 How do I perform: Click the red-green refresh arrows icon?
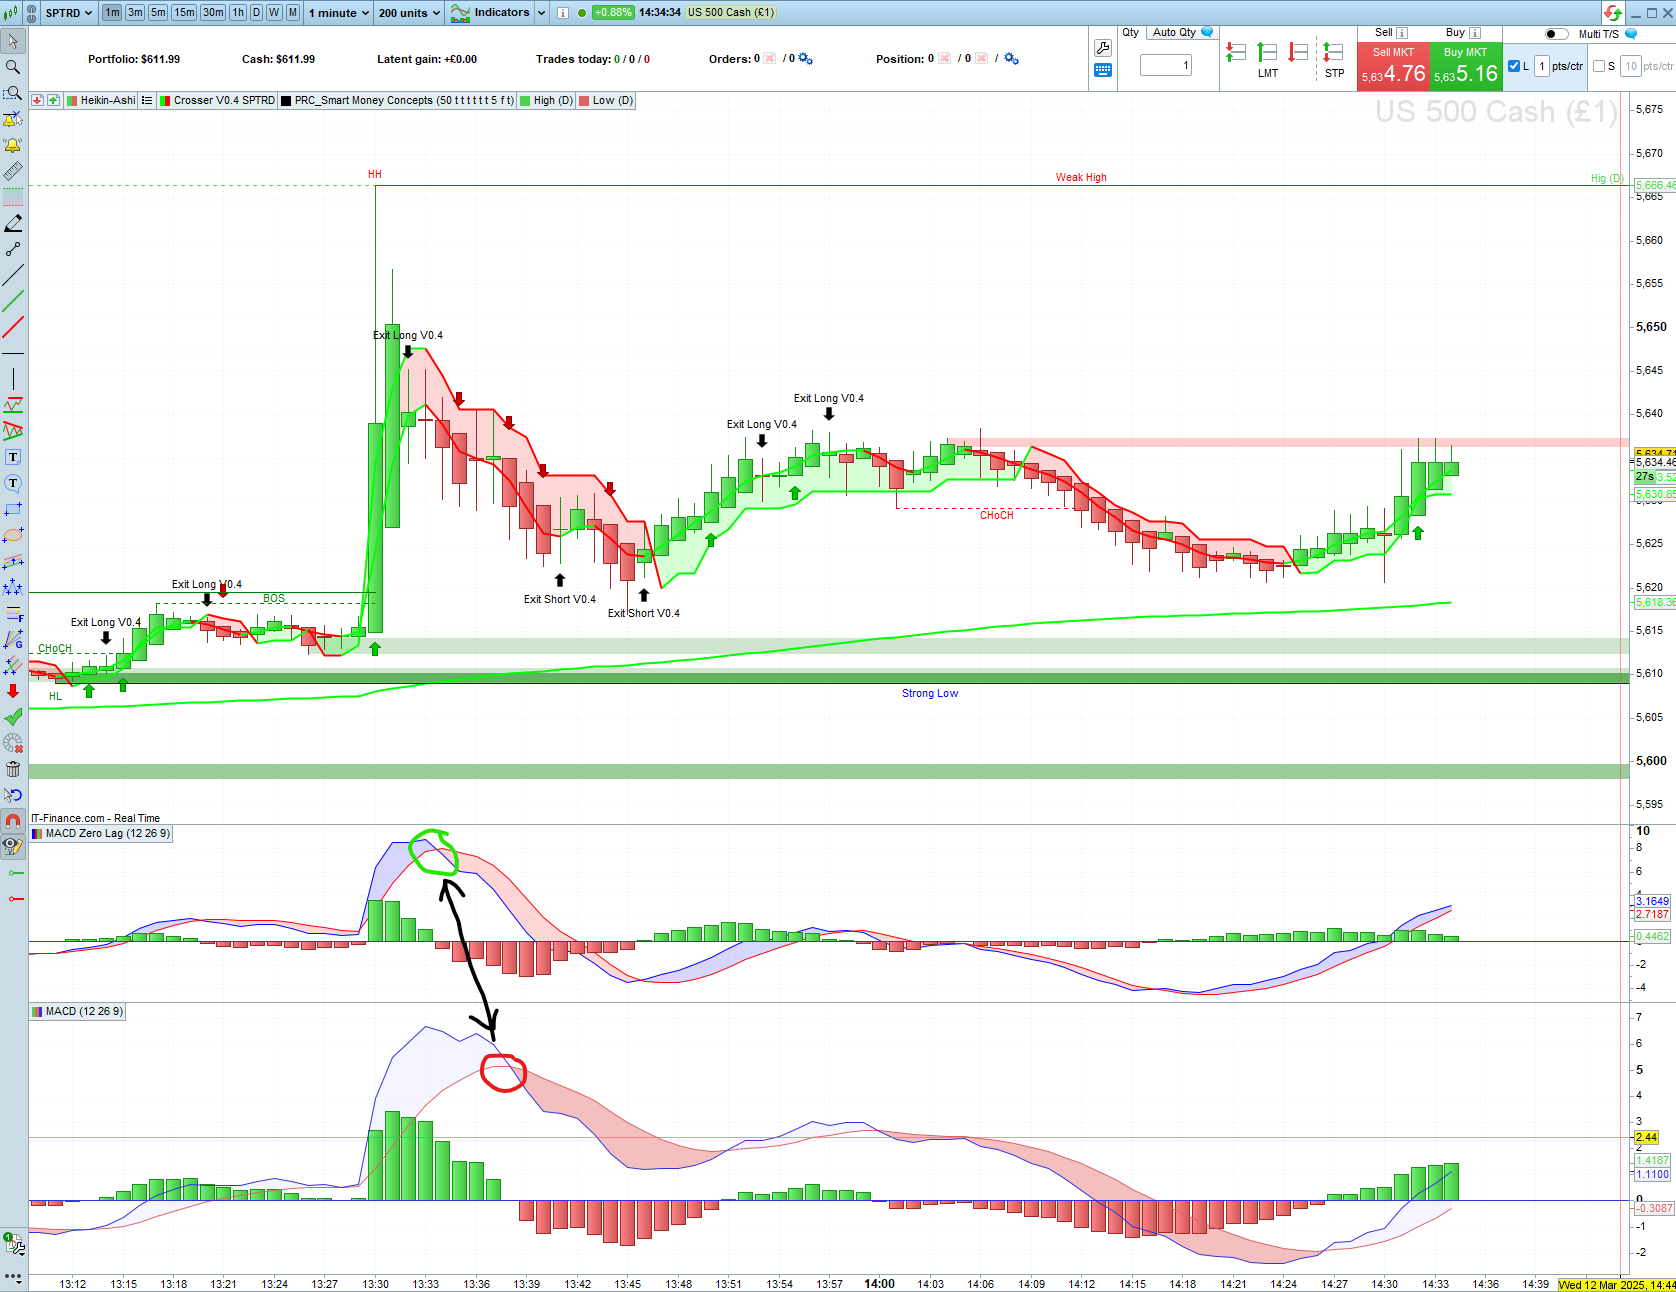(1613, 12)
